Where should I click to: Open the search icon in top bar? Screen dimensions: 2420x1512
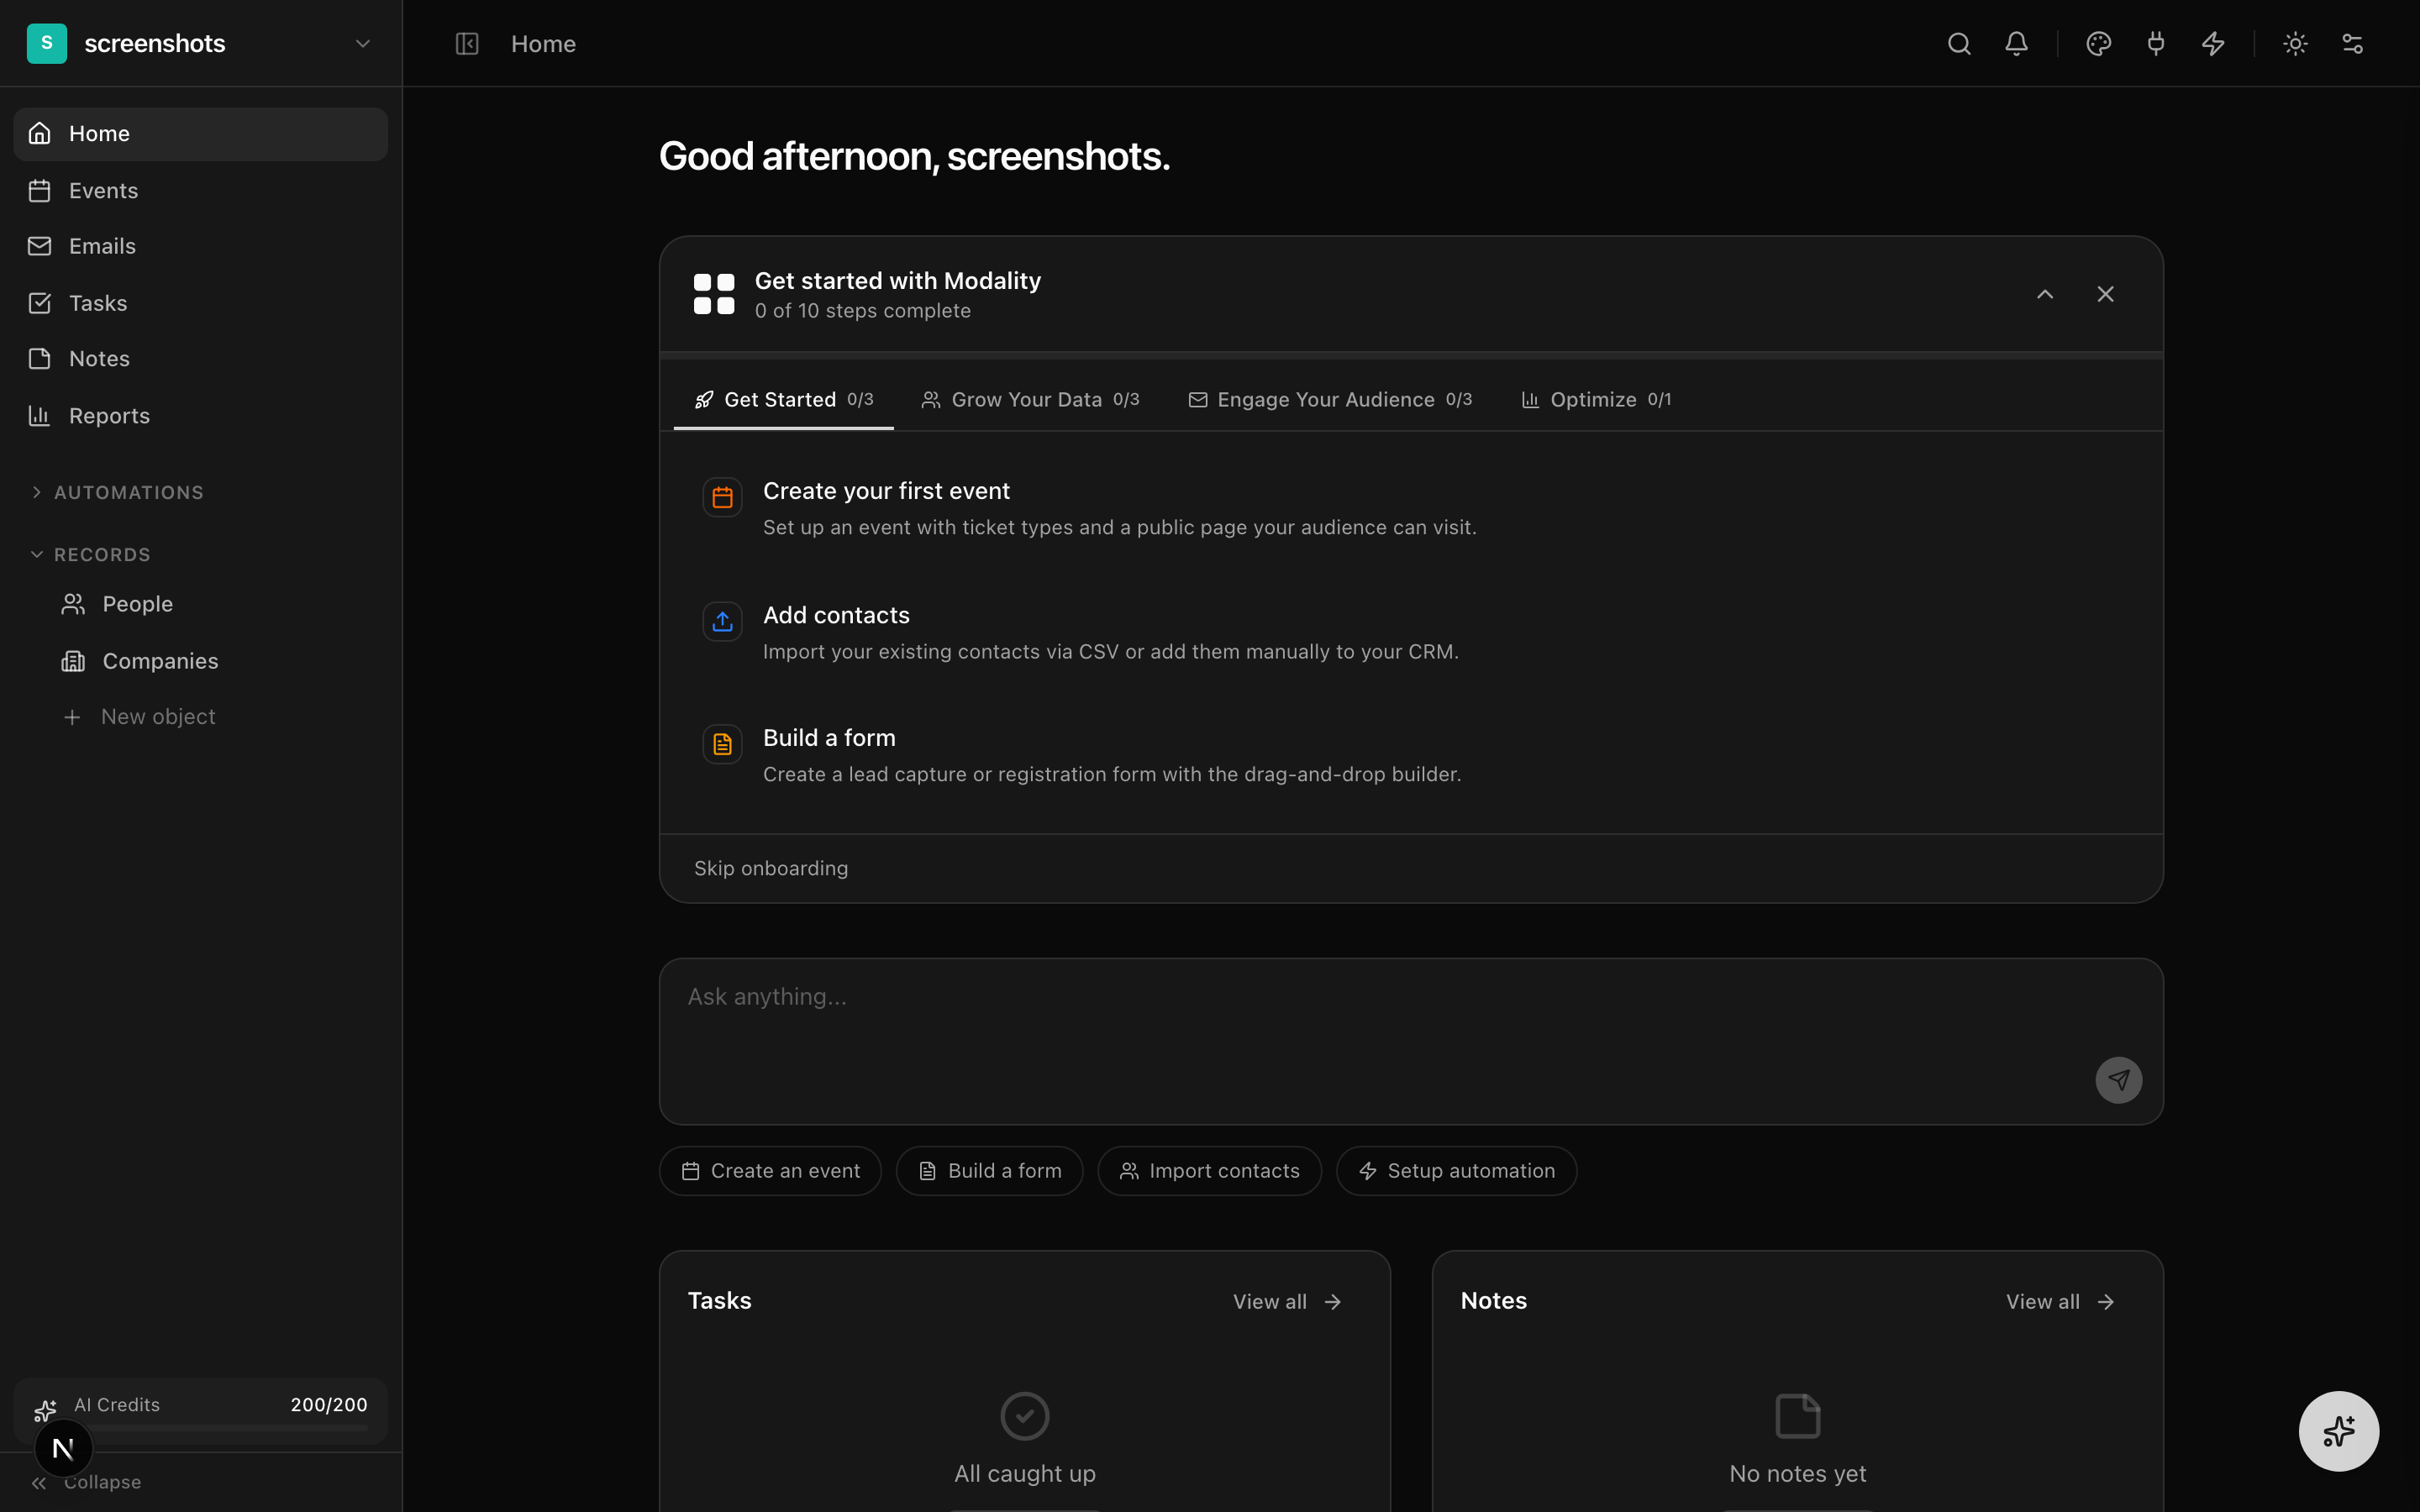[1958, 44]
